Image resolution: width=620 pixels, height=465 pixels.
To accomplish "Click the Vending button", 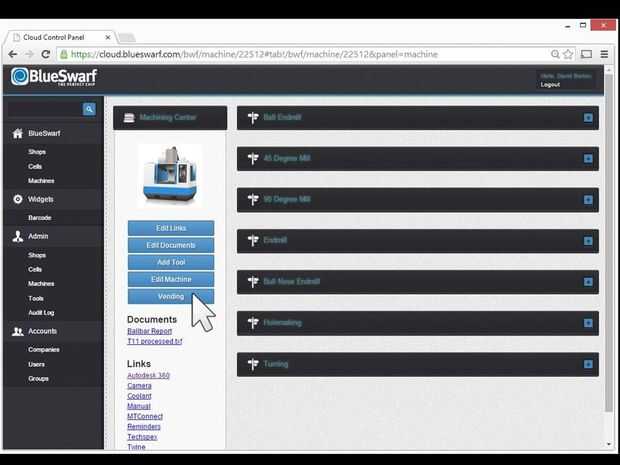I will click(x=171, y=297).
